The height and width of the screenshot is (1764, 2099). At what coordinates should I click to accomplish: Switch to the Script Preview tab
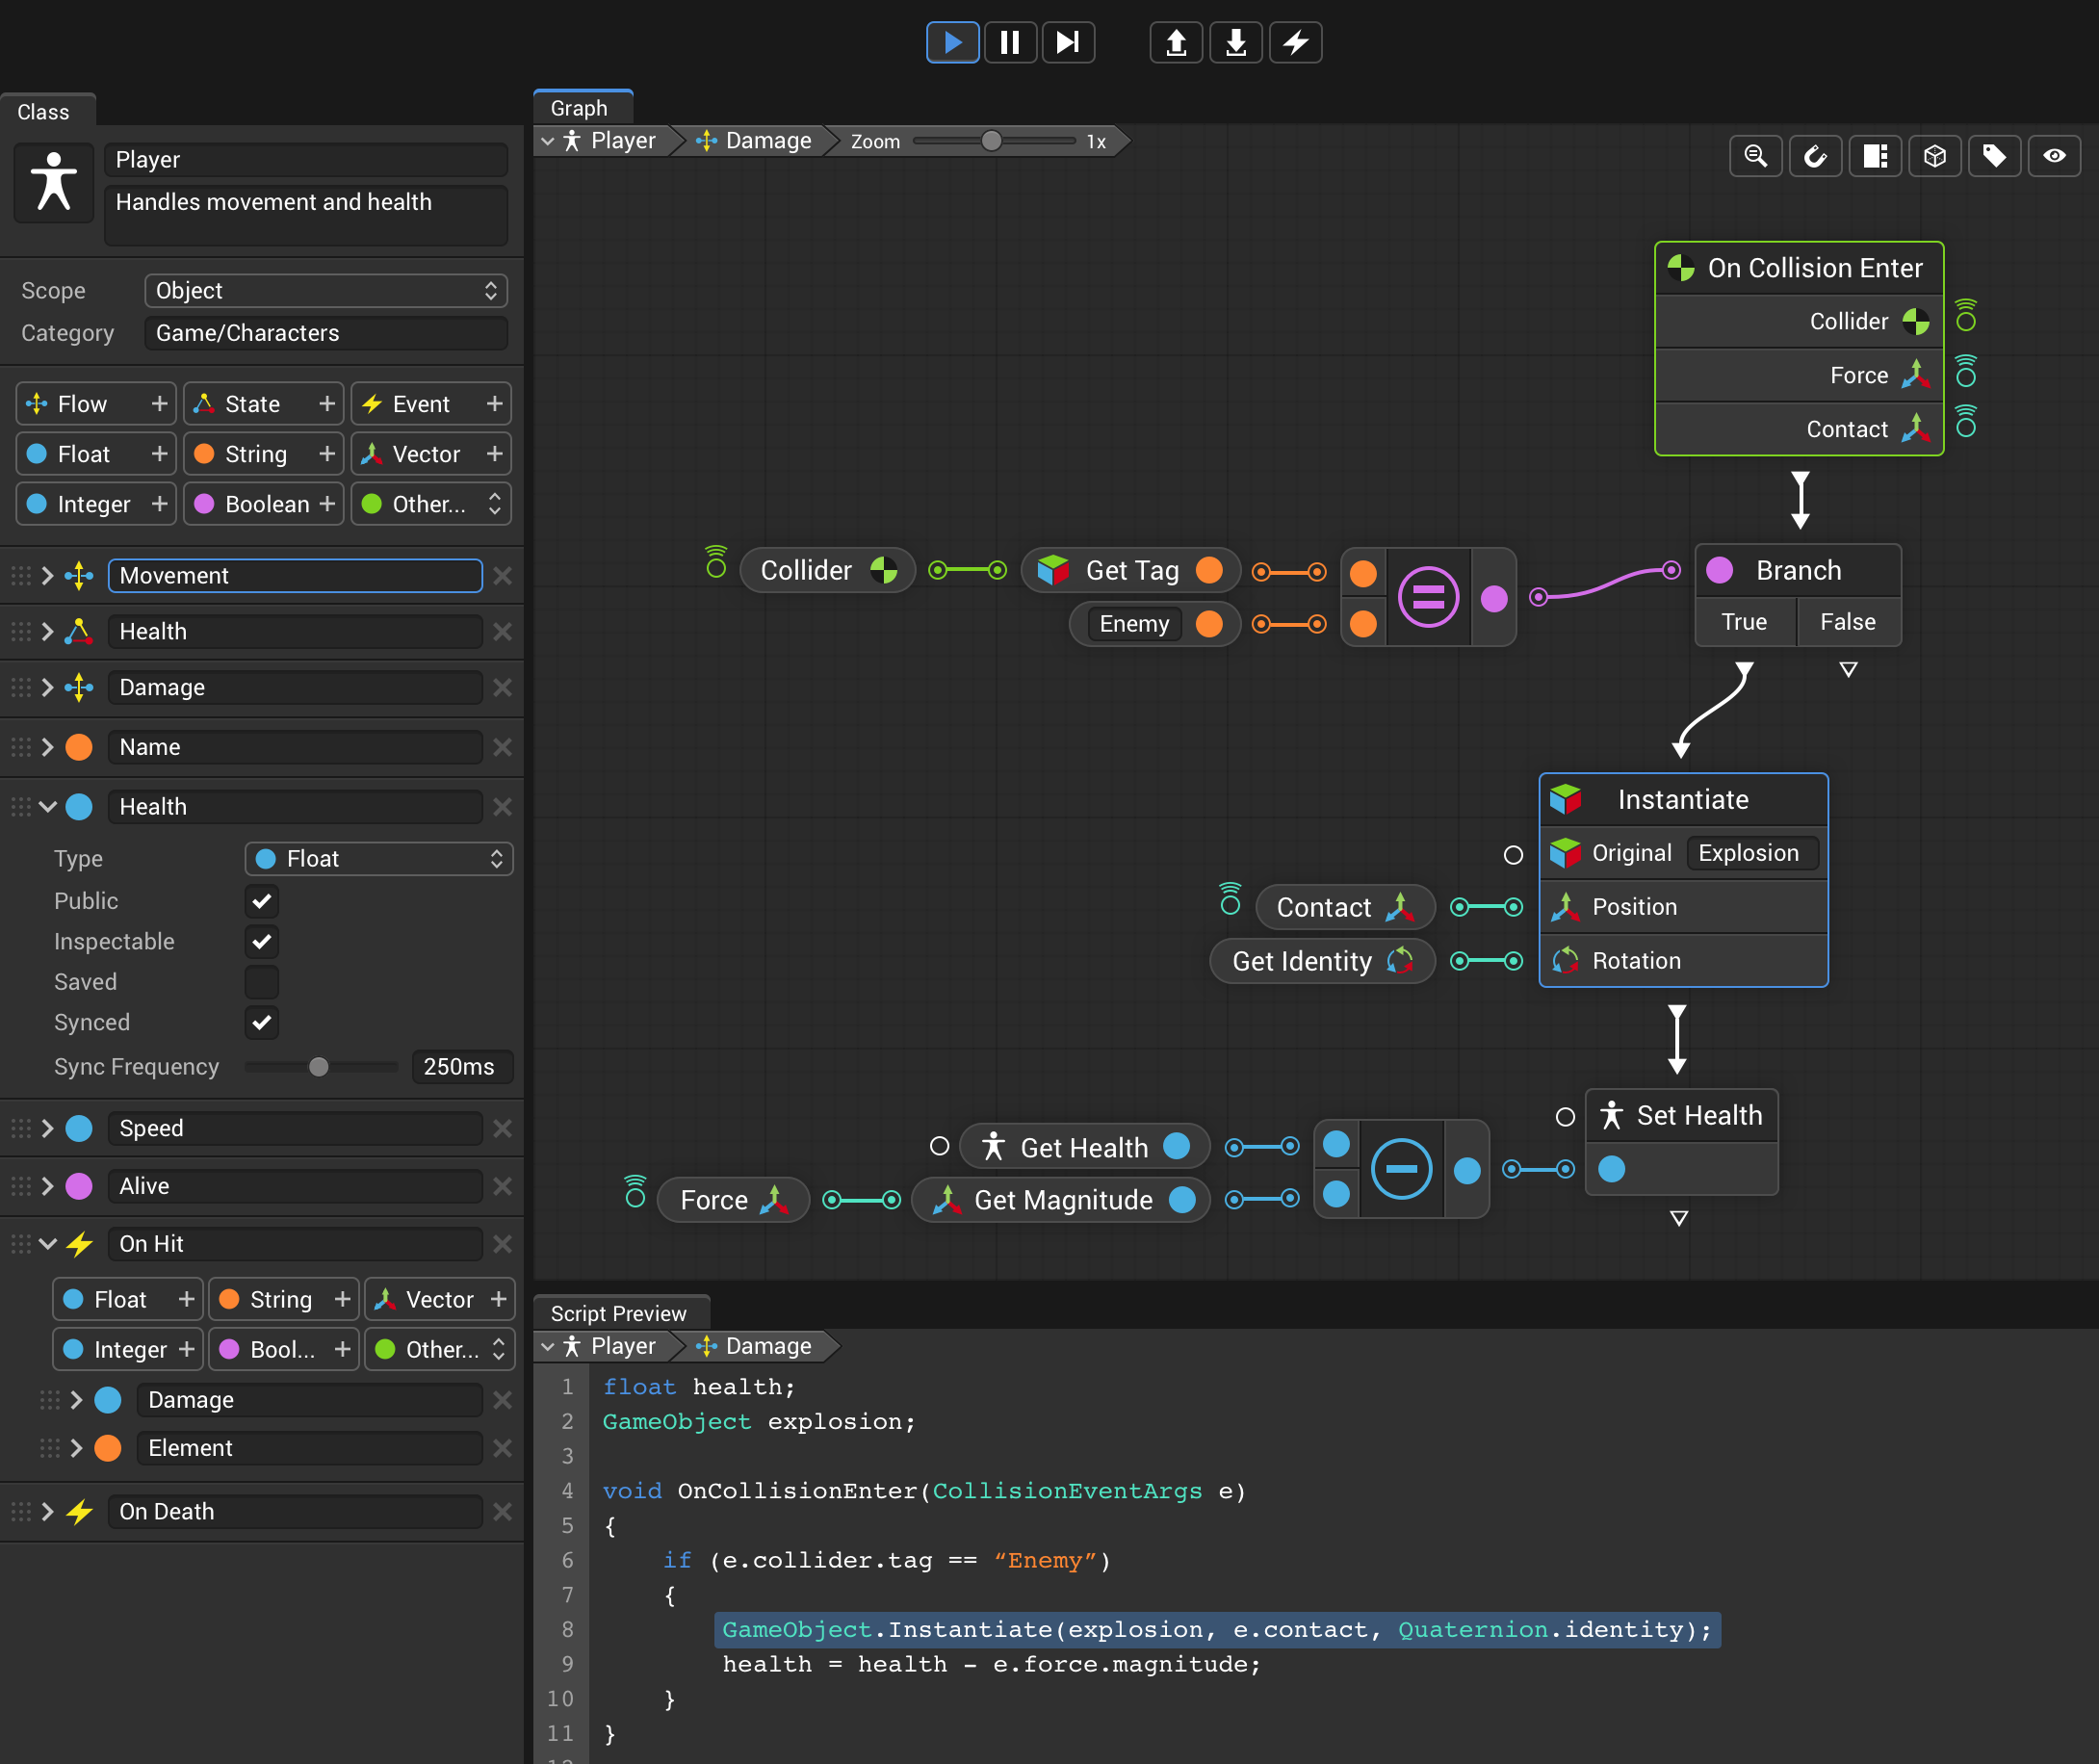(x=620, y=1312)
